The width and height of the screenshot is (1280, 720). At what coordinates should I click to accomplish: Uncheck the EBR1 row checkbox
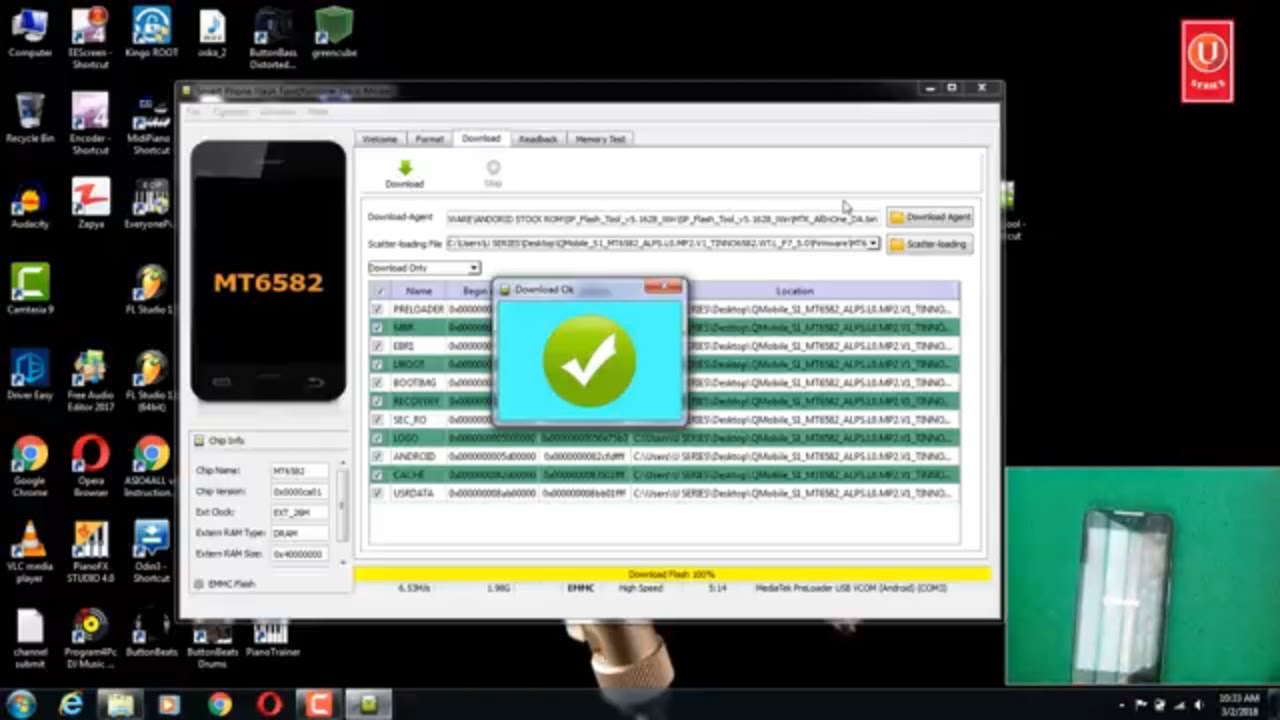coord(377,346)
